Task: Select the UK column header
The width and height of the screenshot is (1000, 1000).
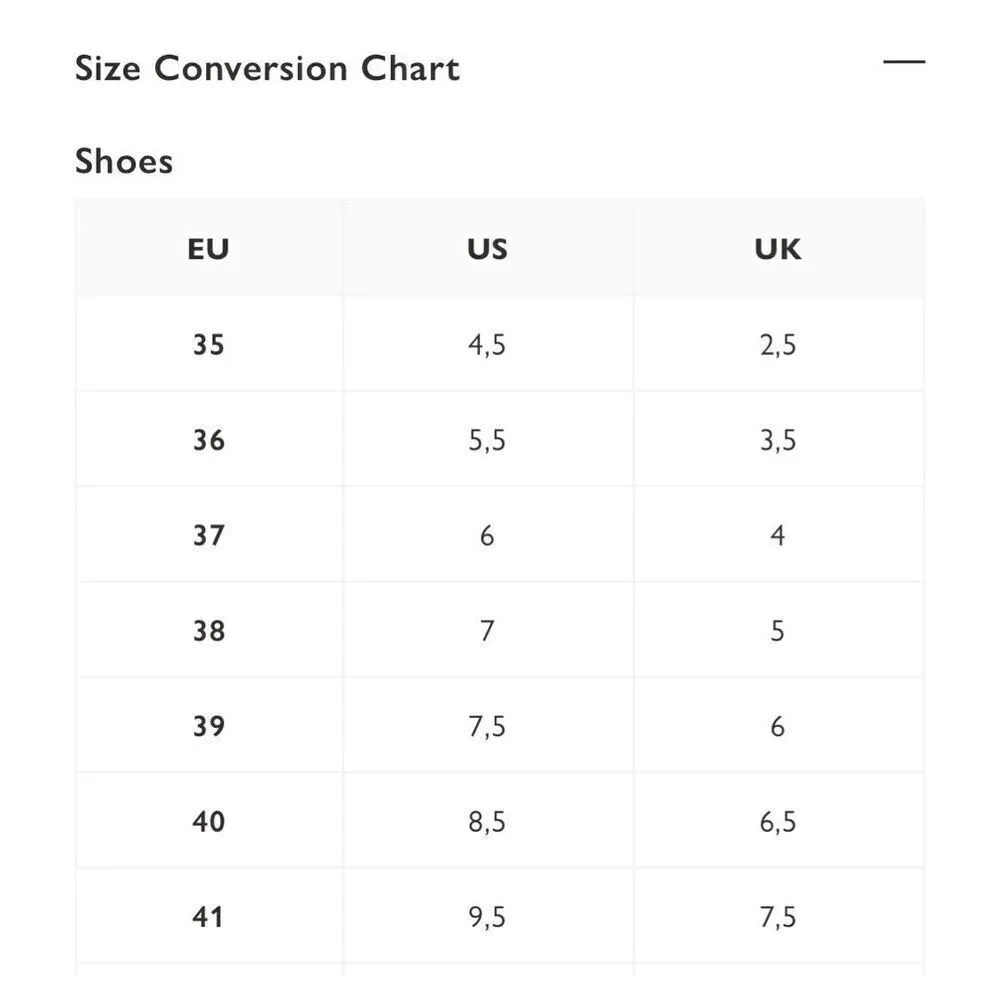Action: coord(778,249)
